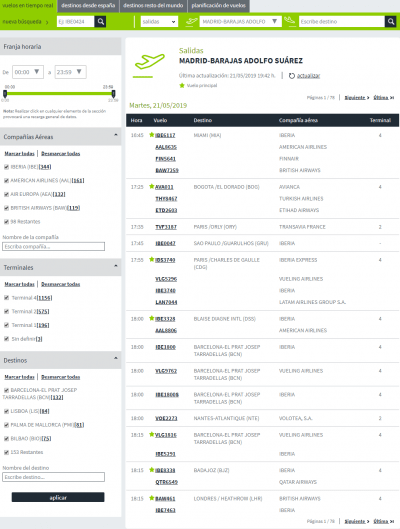Click the Compañía aérea column header
The width and height of the screenshot is (400, 529).
tap(298, 120)
